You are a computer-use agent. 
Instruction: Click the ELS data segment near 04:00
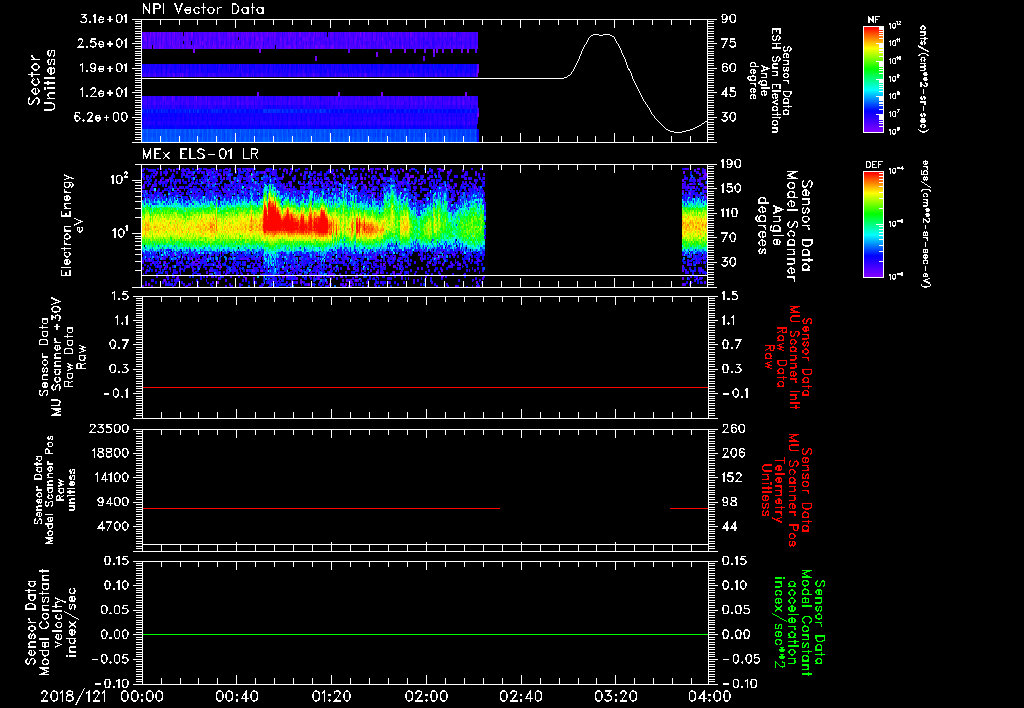point(695,227)
